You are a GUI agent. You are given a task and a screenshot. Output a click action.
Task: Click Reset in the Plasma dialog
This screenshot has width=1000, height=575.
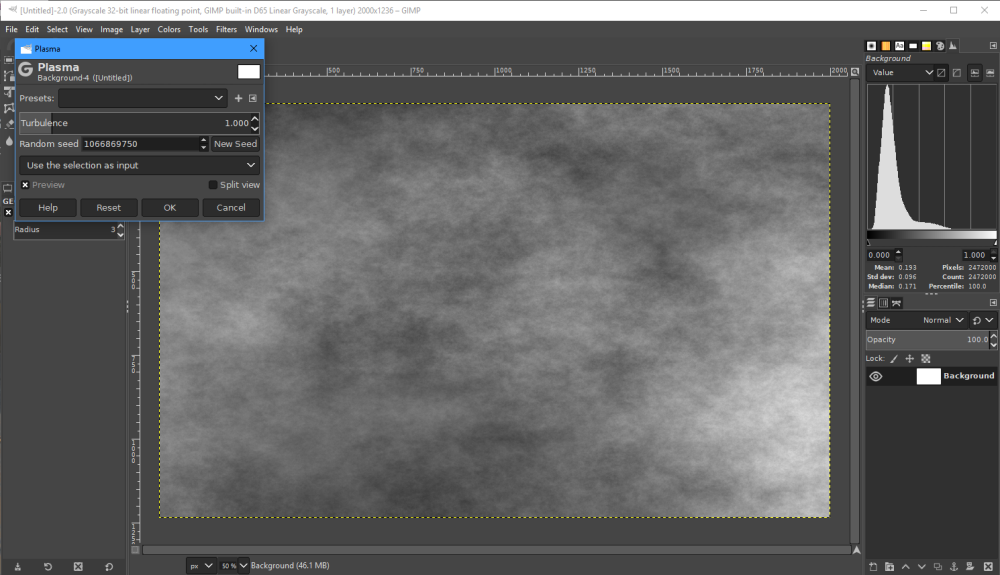pyautogui.click(x=108, y=208)
